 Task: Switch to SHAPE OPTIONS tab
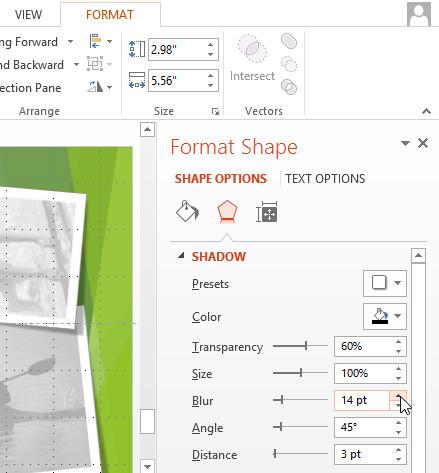point(221,179)
